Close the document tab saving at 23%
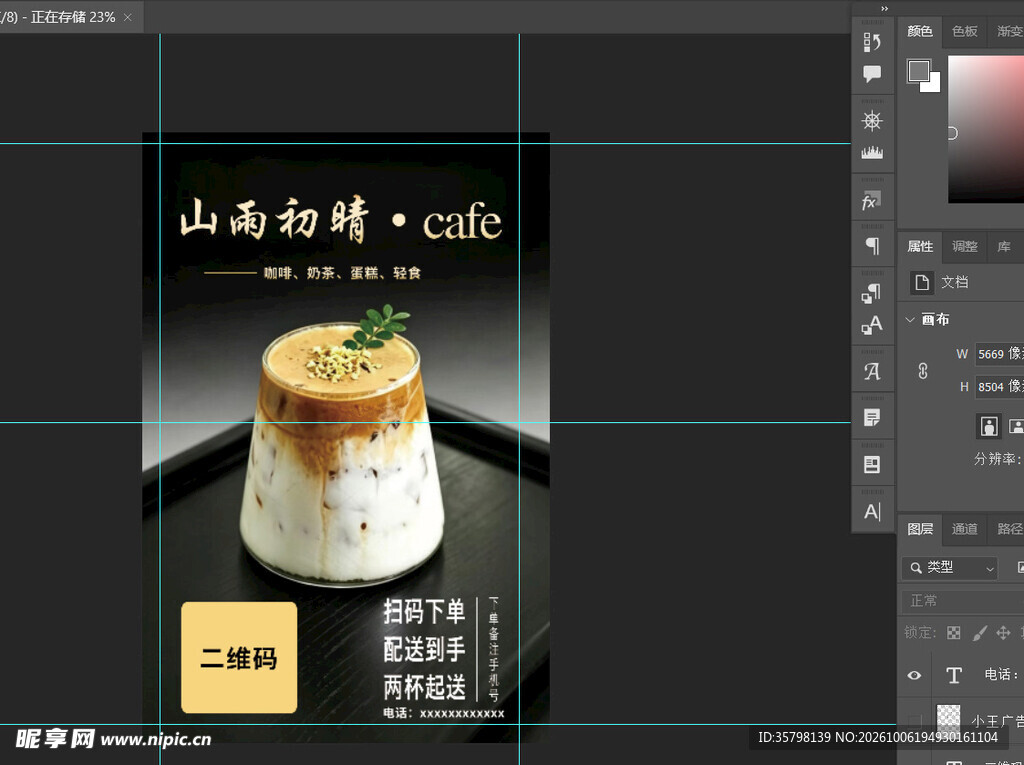The width and height of the screenshot is (1024, 765). (x=128, y=17)
